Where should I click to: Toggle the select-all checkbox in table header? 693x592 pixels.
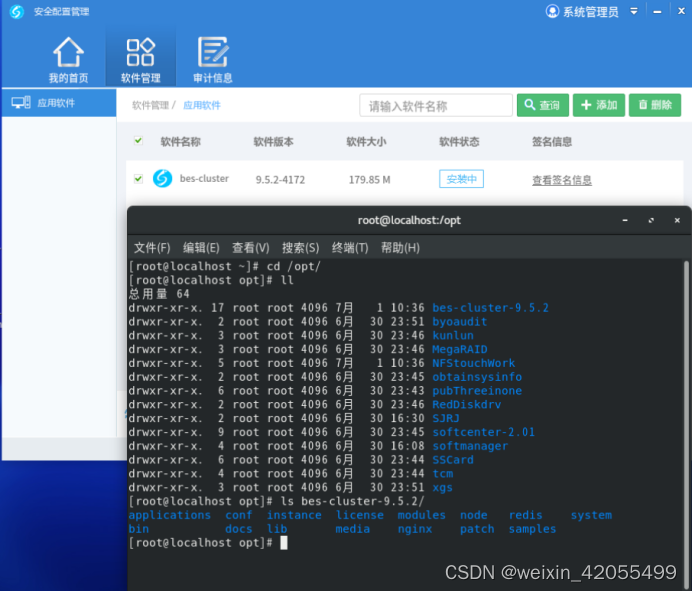tap(138, 141)
